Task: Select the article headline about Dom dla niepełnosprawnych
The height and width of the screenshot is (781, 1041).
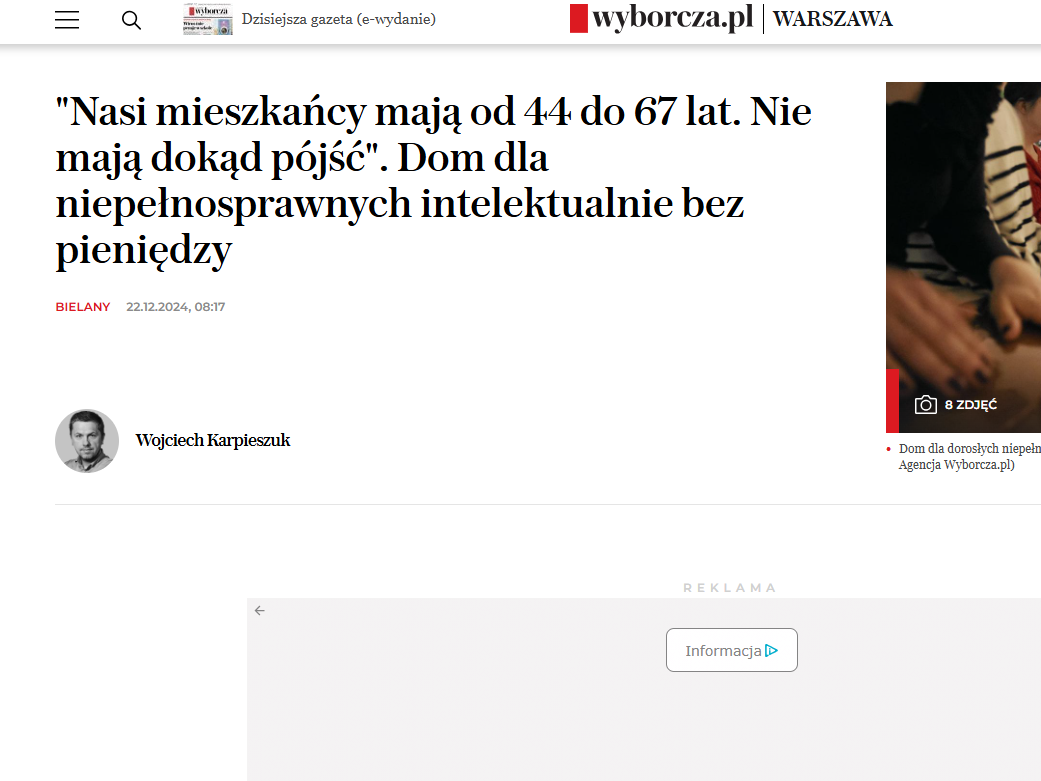Action: 434,181
